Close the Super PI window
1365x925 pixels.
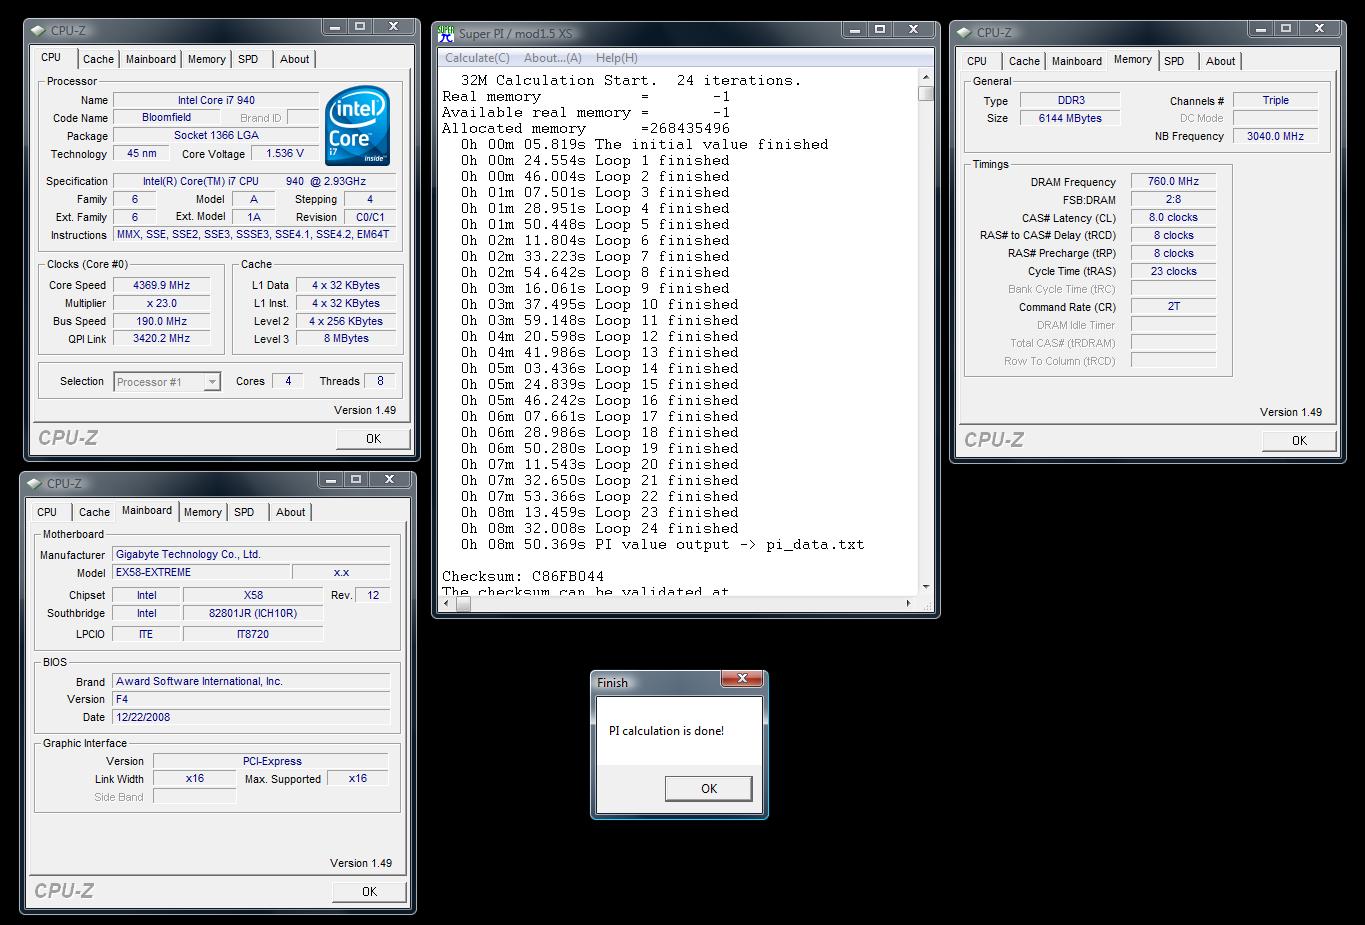pos(914,30)
